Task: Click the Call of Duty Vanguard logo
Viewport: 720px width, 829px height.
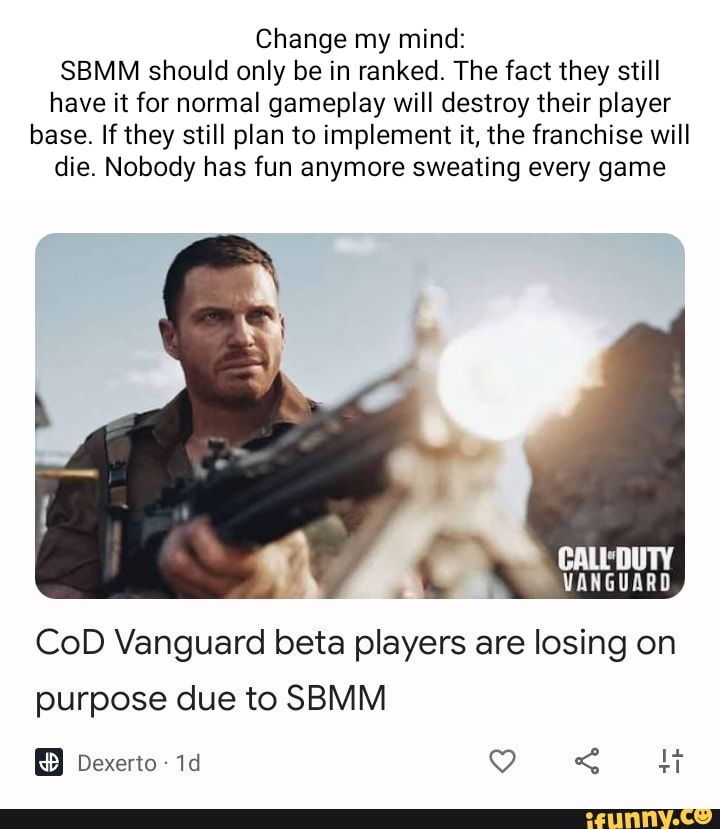Action: click(616, 569)
